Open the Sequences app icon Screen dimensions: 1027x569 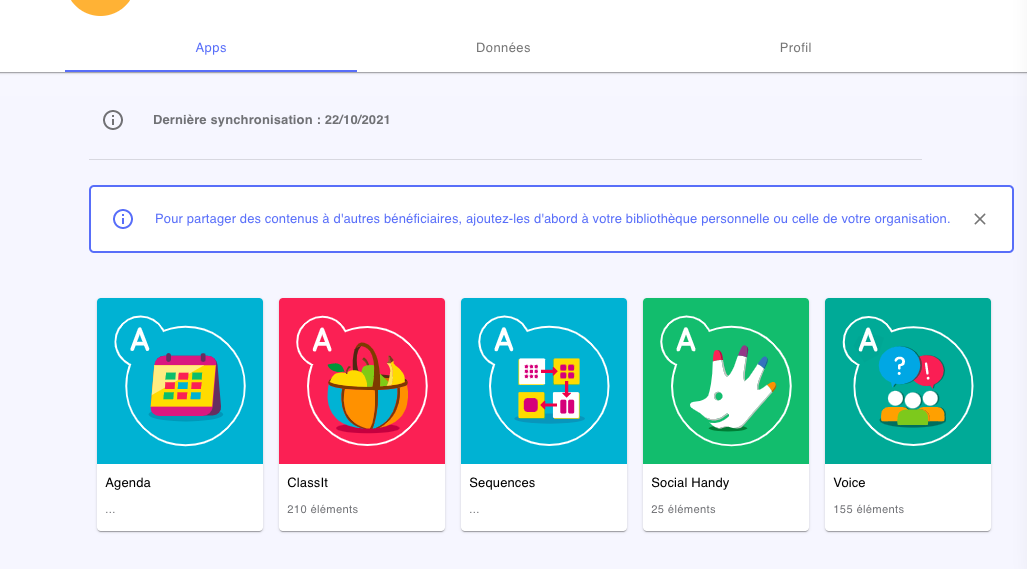point(544,381)
